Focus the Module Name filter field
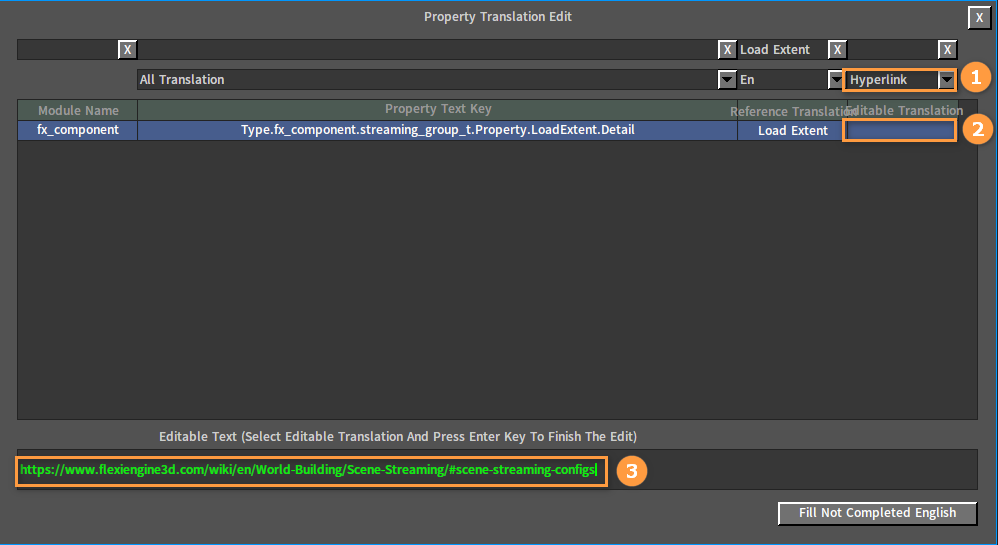The image size is (998, 545). pyautogui.click(x=67, y=50)
